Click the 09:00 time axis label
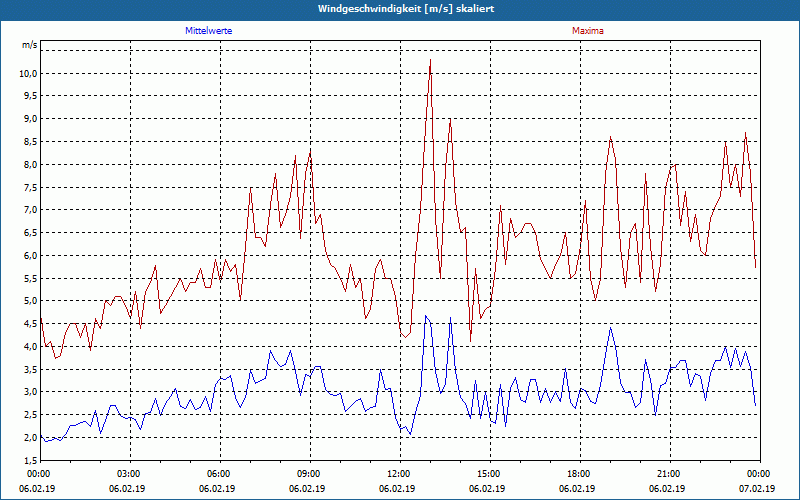The image size is (800, 500). pos(310,474)
